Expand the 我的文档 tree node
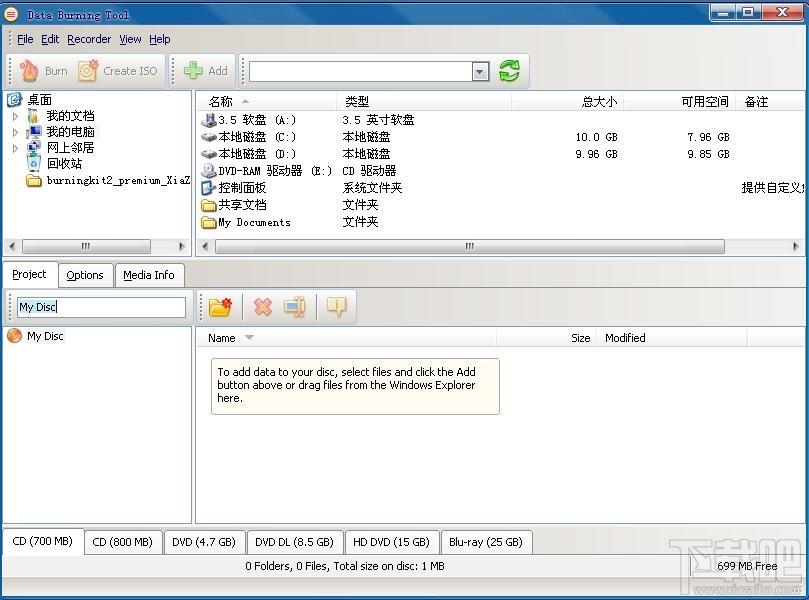The height and width of the screenshot is (600, 809). pos(15,116)
